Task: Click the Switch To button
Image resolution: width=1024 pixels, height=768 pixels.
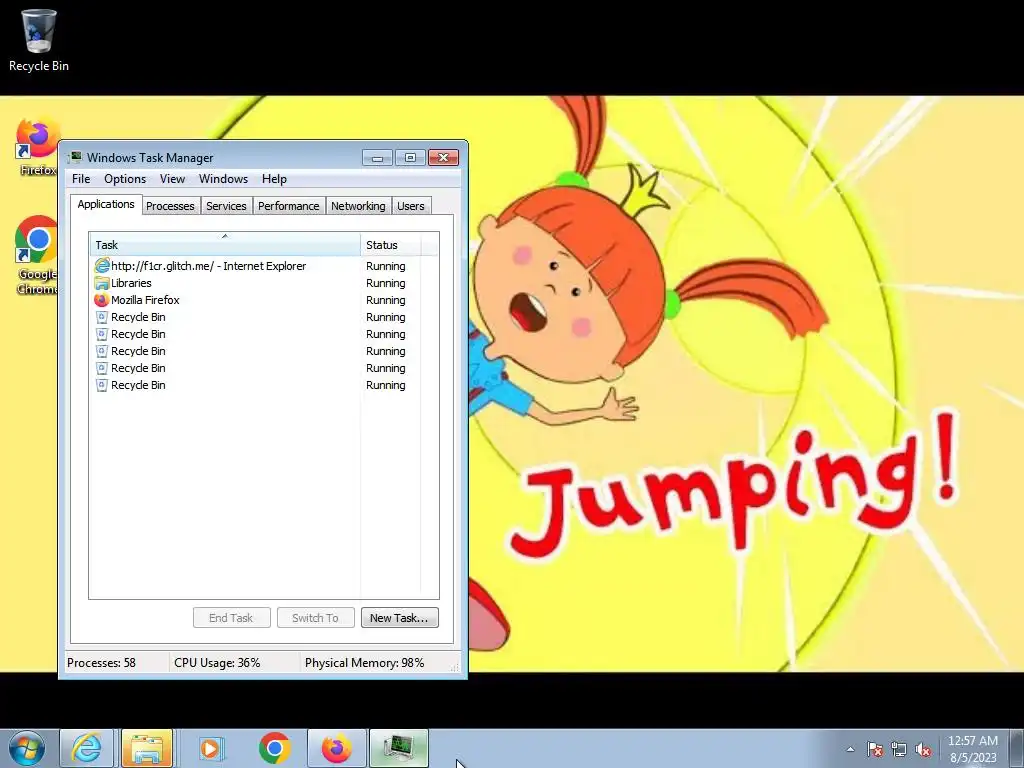Action: pos(315,618)
